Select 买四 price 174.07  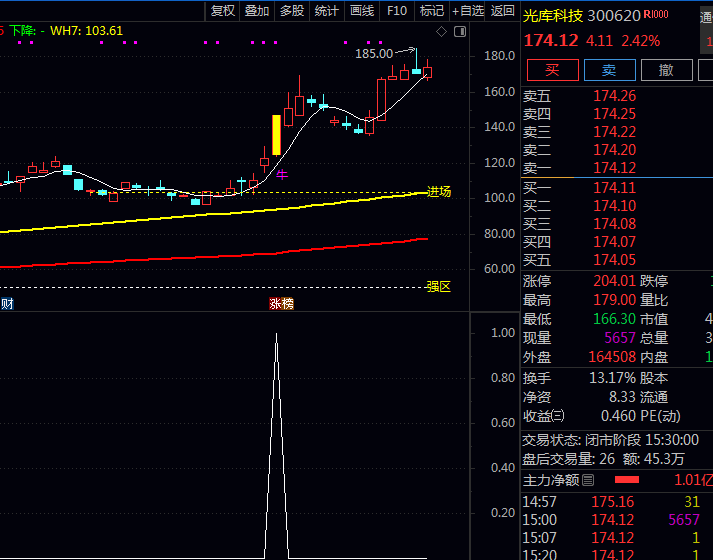coord(614,242)
